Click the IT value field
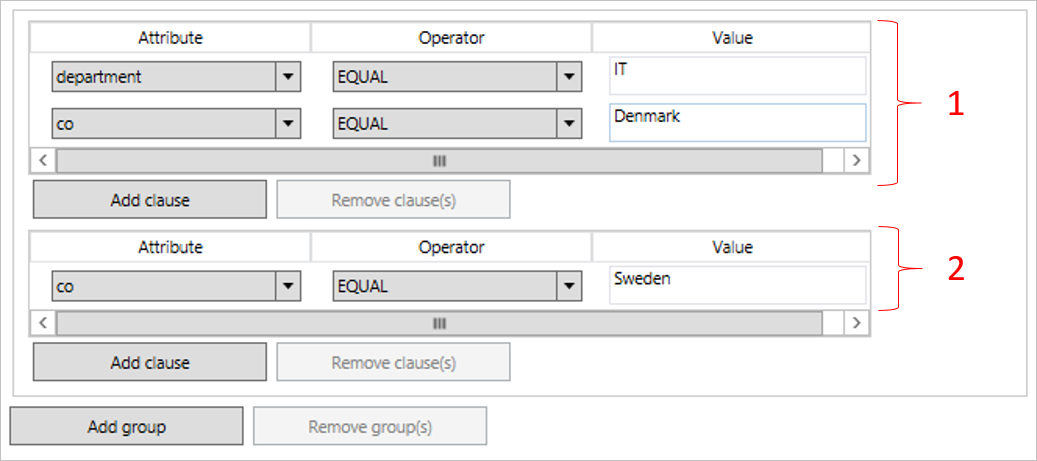The image size is (1037, 461). pos(736,76)
